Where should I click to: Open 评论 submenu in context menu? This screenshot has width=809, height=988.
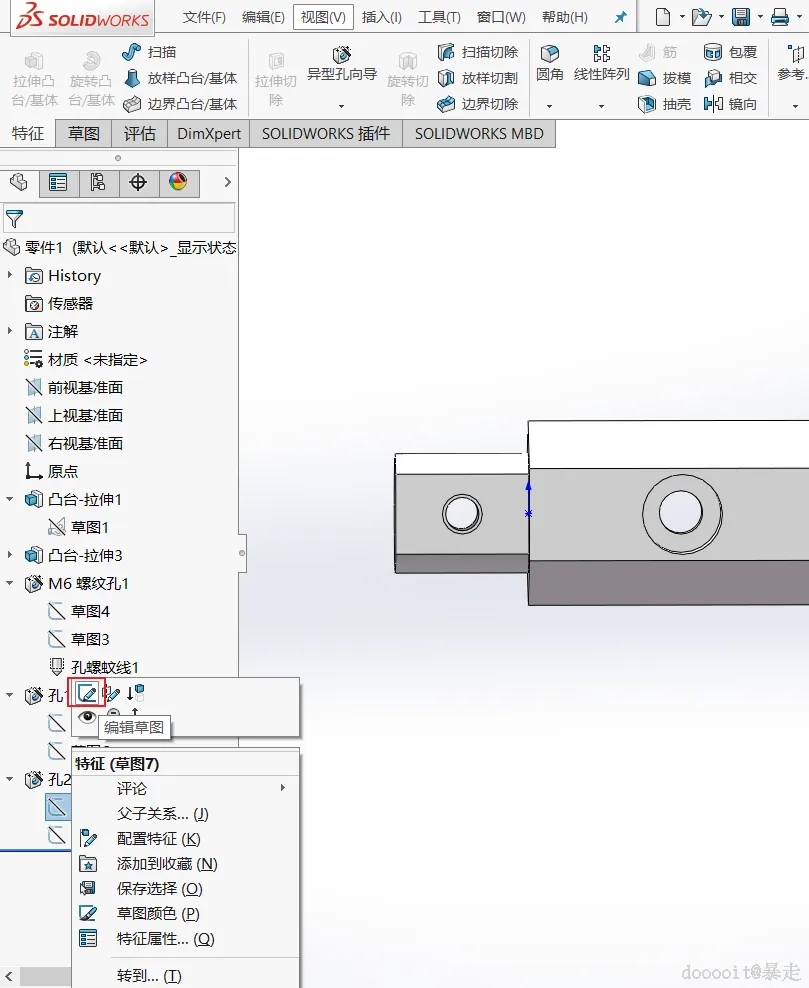(185, 788)
